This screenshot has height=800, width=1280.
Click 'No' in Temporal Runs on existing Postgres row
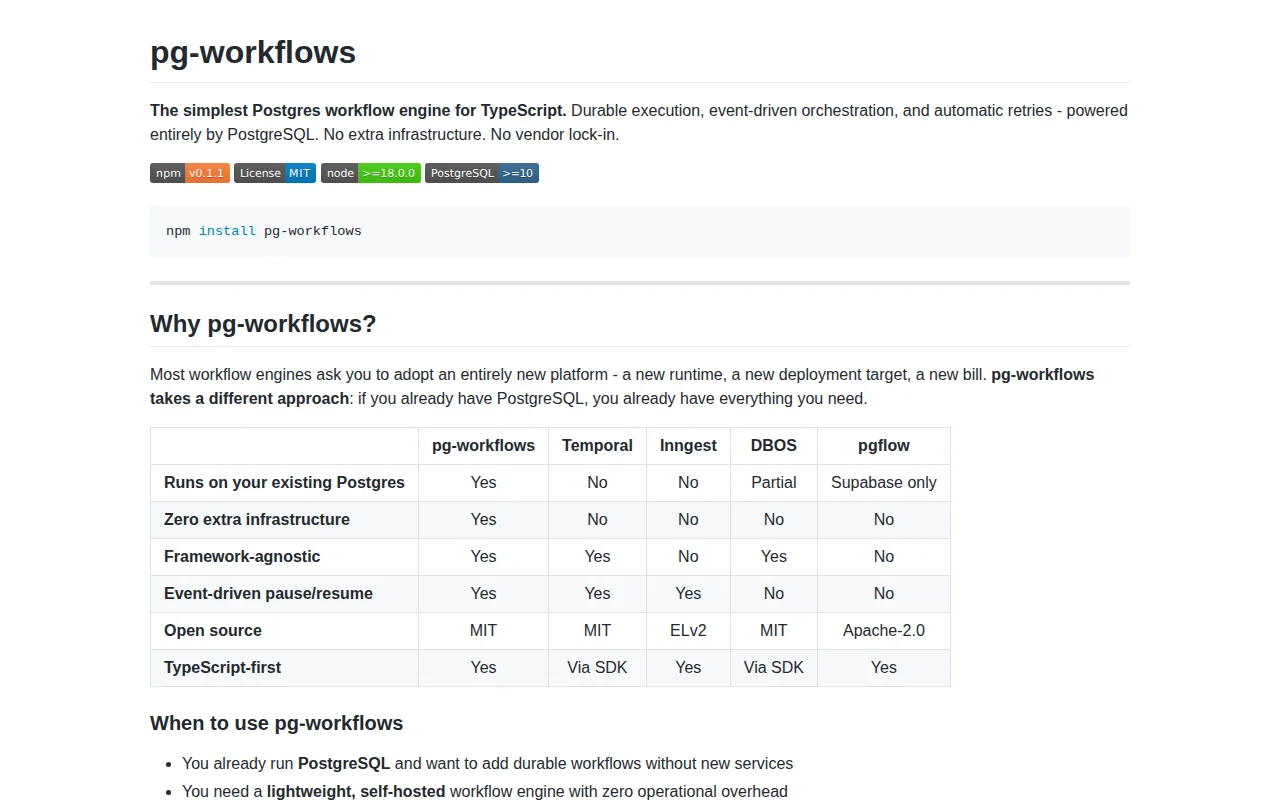[x=597, y=483]
